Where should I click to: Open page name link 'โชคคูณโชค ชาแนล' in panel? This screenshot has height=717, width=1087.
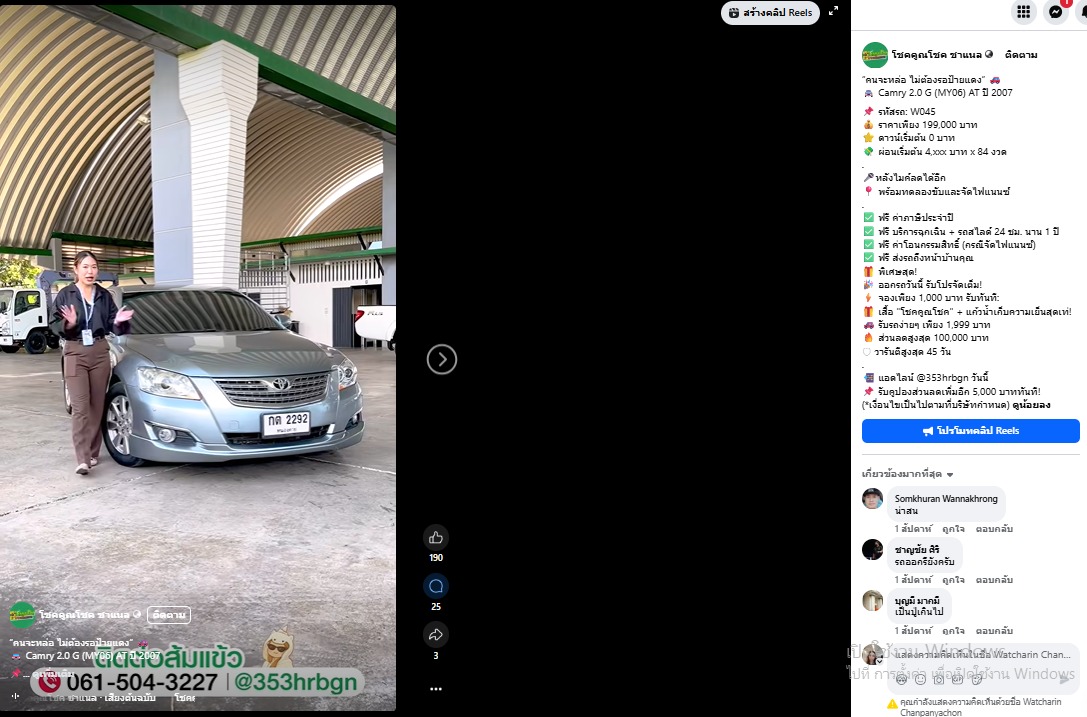pyautogui.click(x=937, y=55)
